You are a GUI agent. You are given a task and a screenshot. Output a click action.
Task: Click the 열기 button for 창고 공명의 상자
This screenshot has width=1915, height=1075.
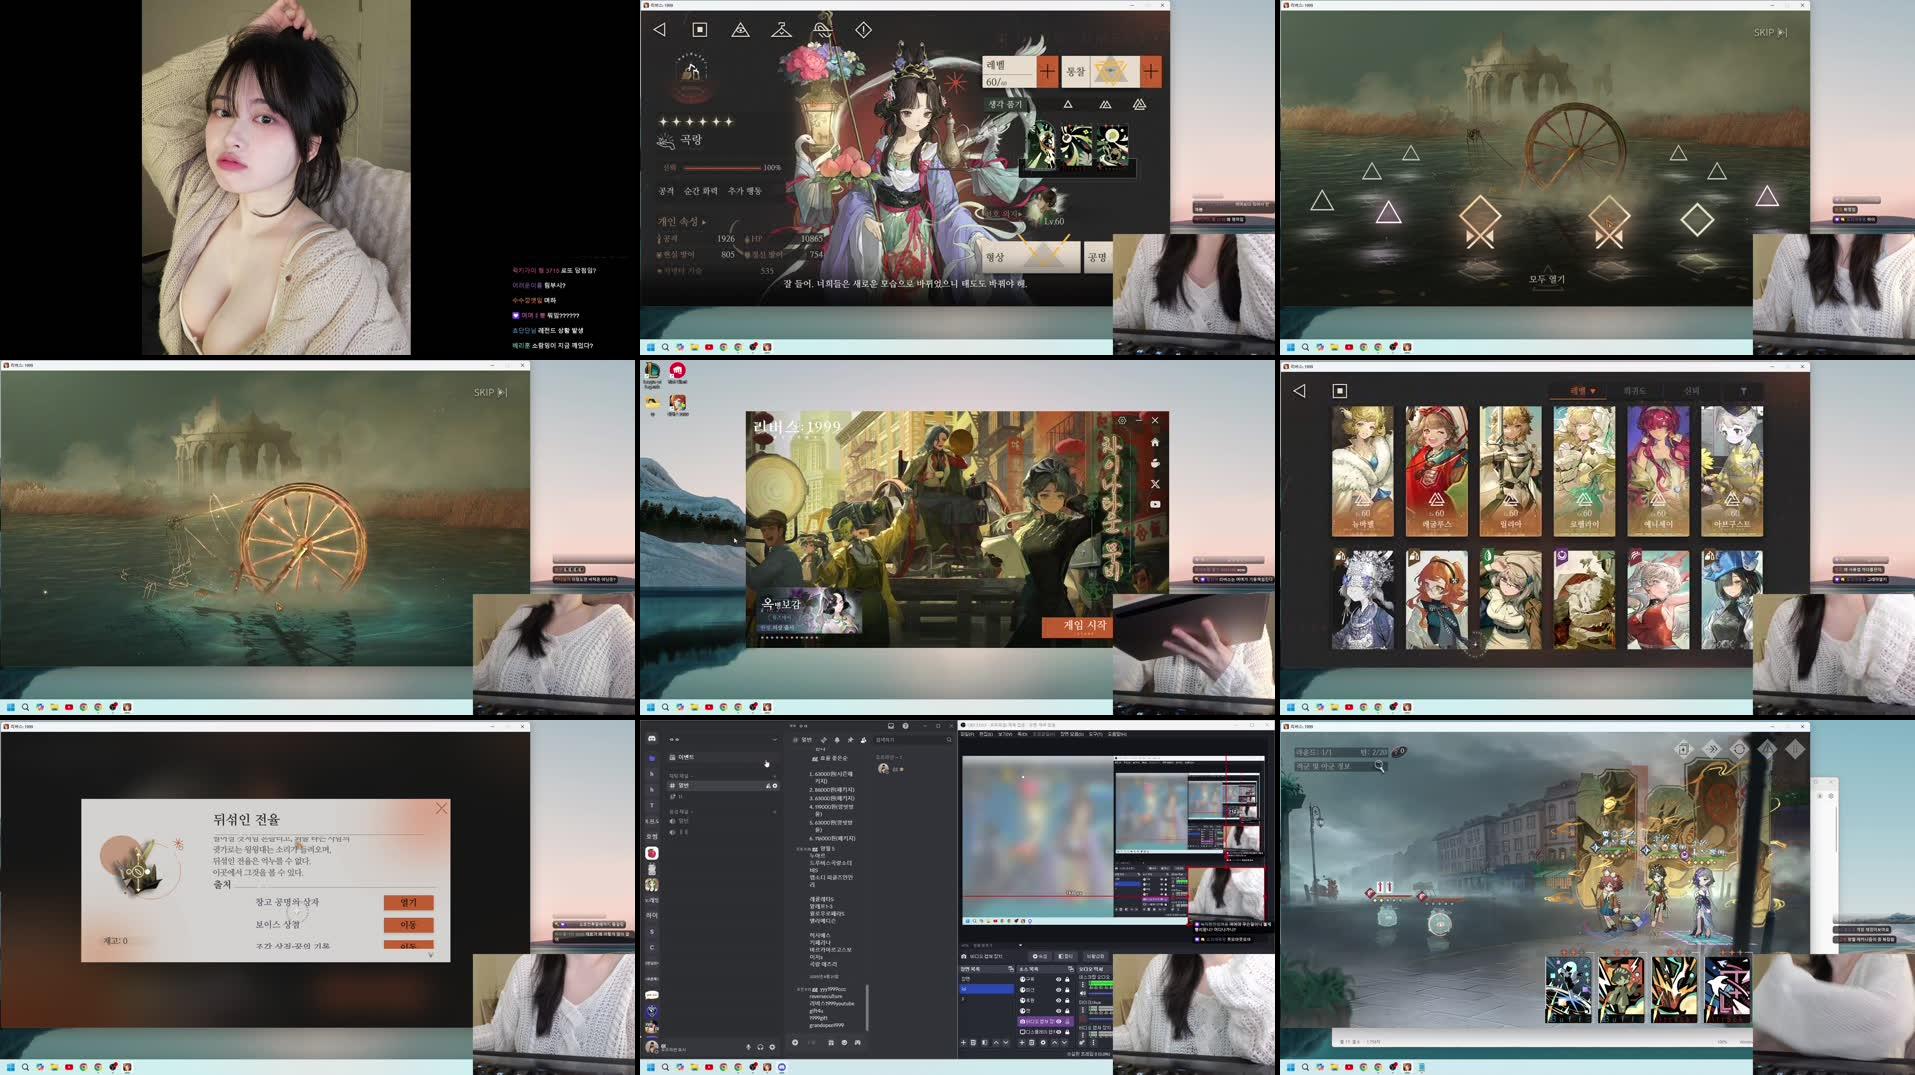click(x=409, y=902)
